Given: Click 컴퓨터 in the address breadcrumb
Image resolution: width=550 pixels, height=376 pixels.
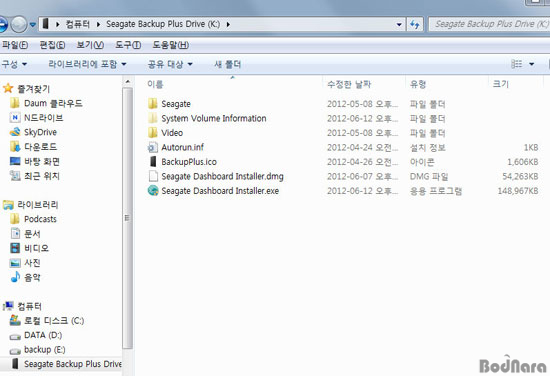Looking at the screenshot, I should [78, 24].
